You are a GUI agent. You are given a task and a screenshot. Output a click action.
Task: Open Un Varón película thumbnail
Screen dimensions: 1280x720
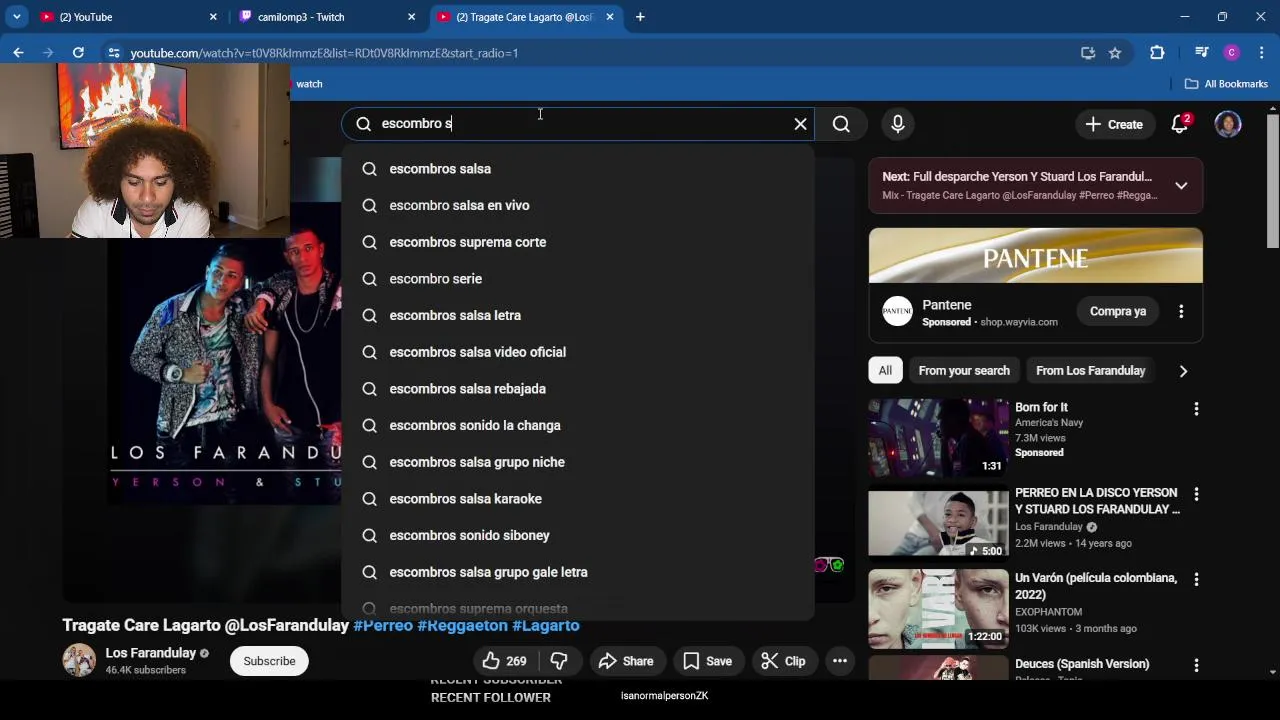coord(938,608)
